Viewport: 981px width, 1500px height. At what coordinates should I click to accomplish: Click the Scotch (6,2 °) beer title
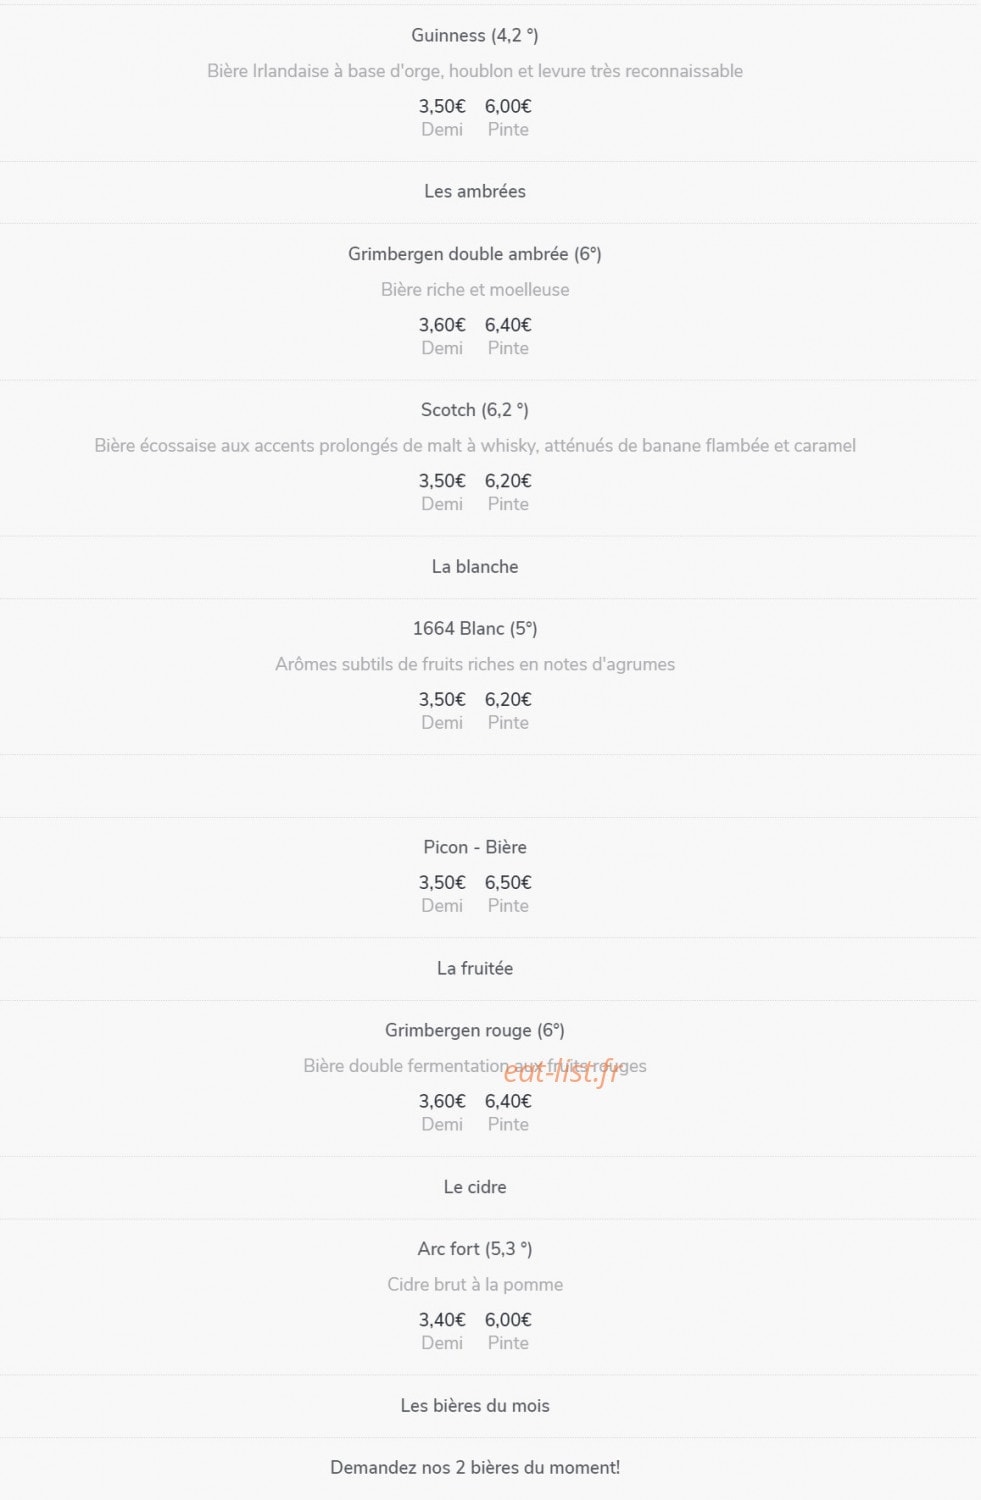[475, 410]
